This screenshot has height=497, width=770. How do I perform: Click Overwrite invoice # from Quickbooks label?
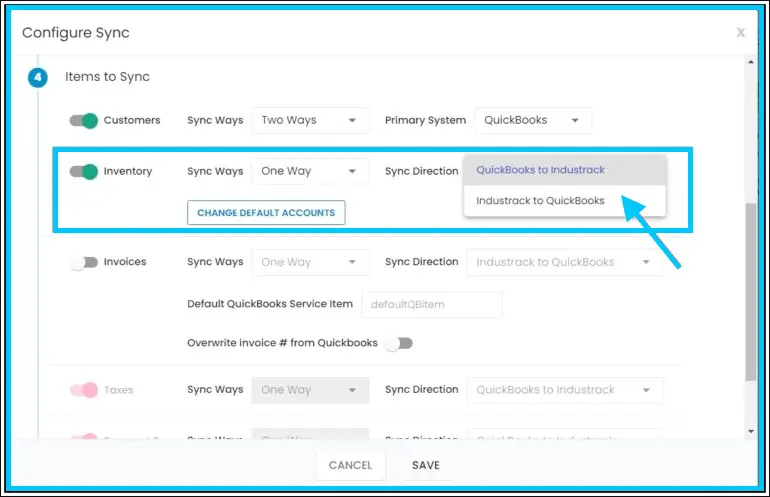click(282, 343)
